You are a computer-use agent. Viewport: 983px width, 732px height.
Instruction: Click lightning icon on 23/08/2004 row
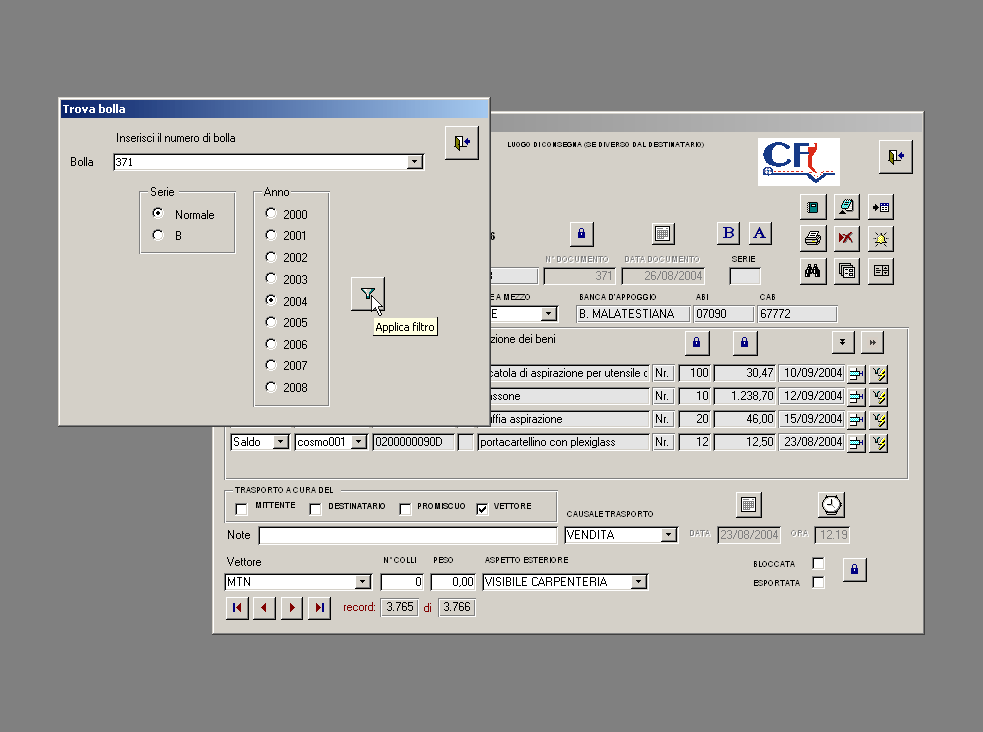point(879,443)
